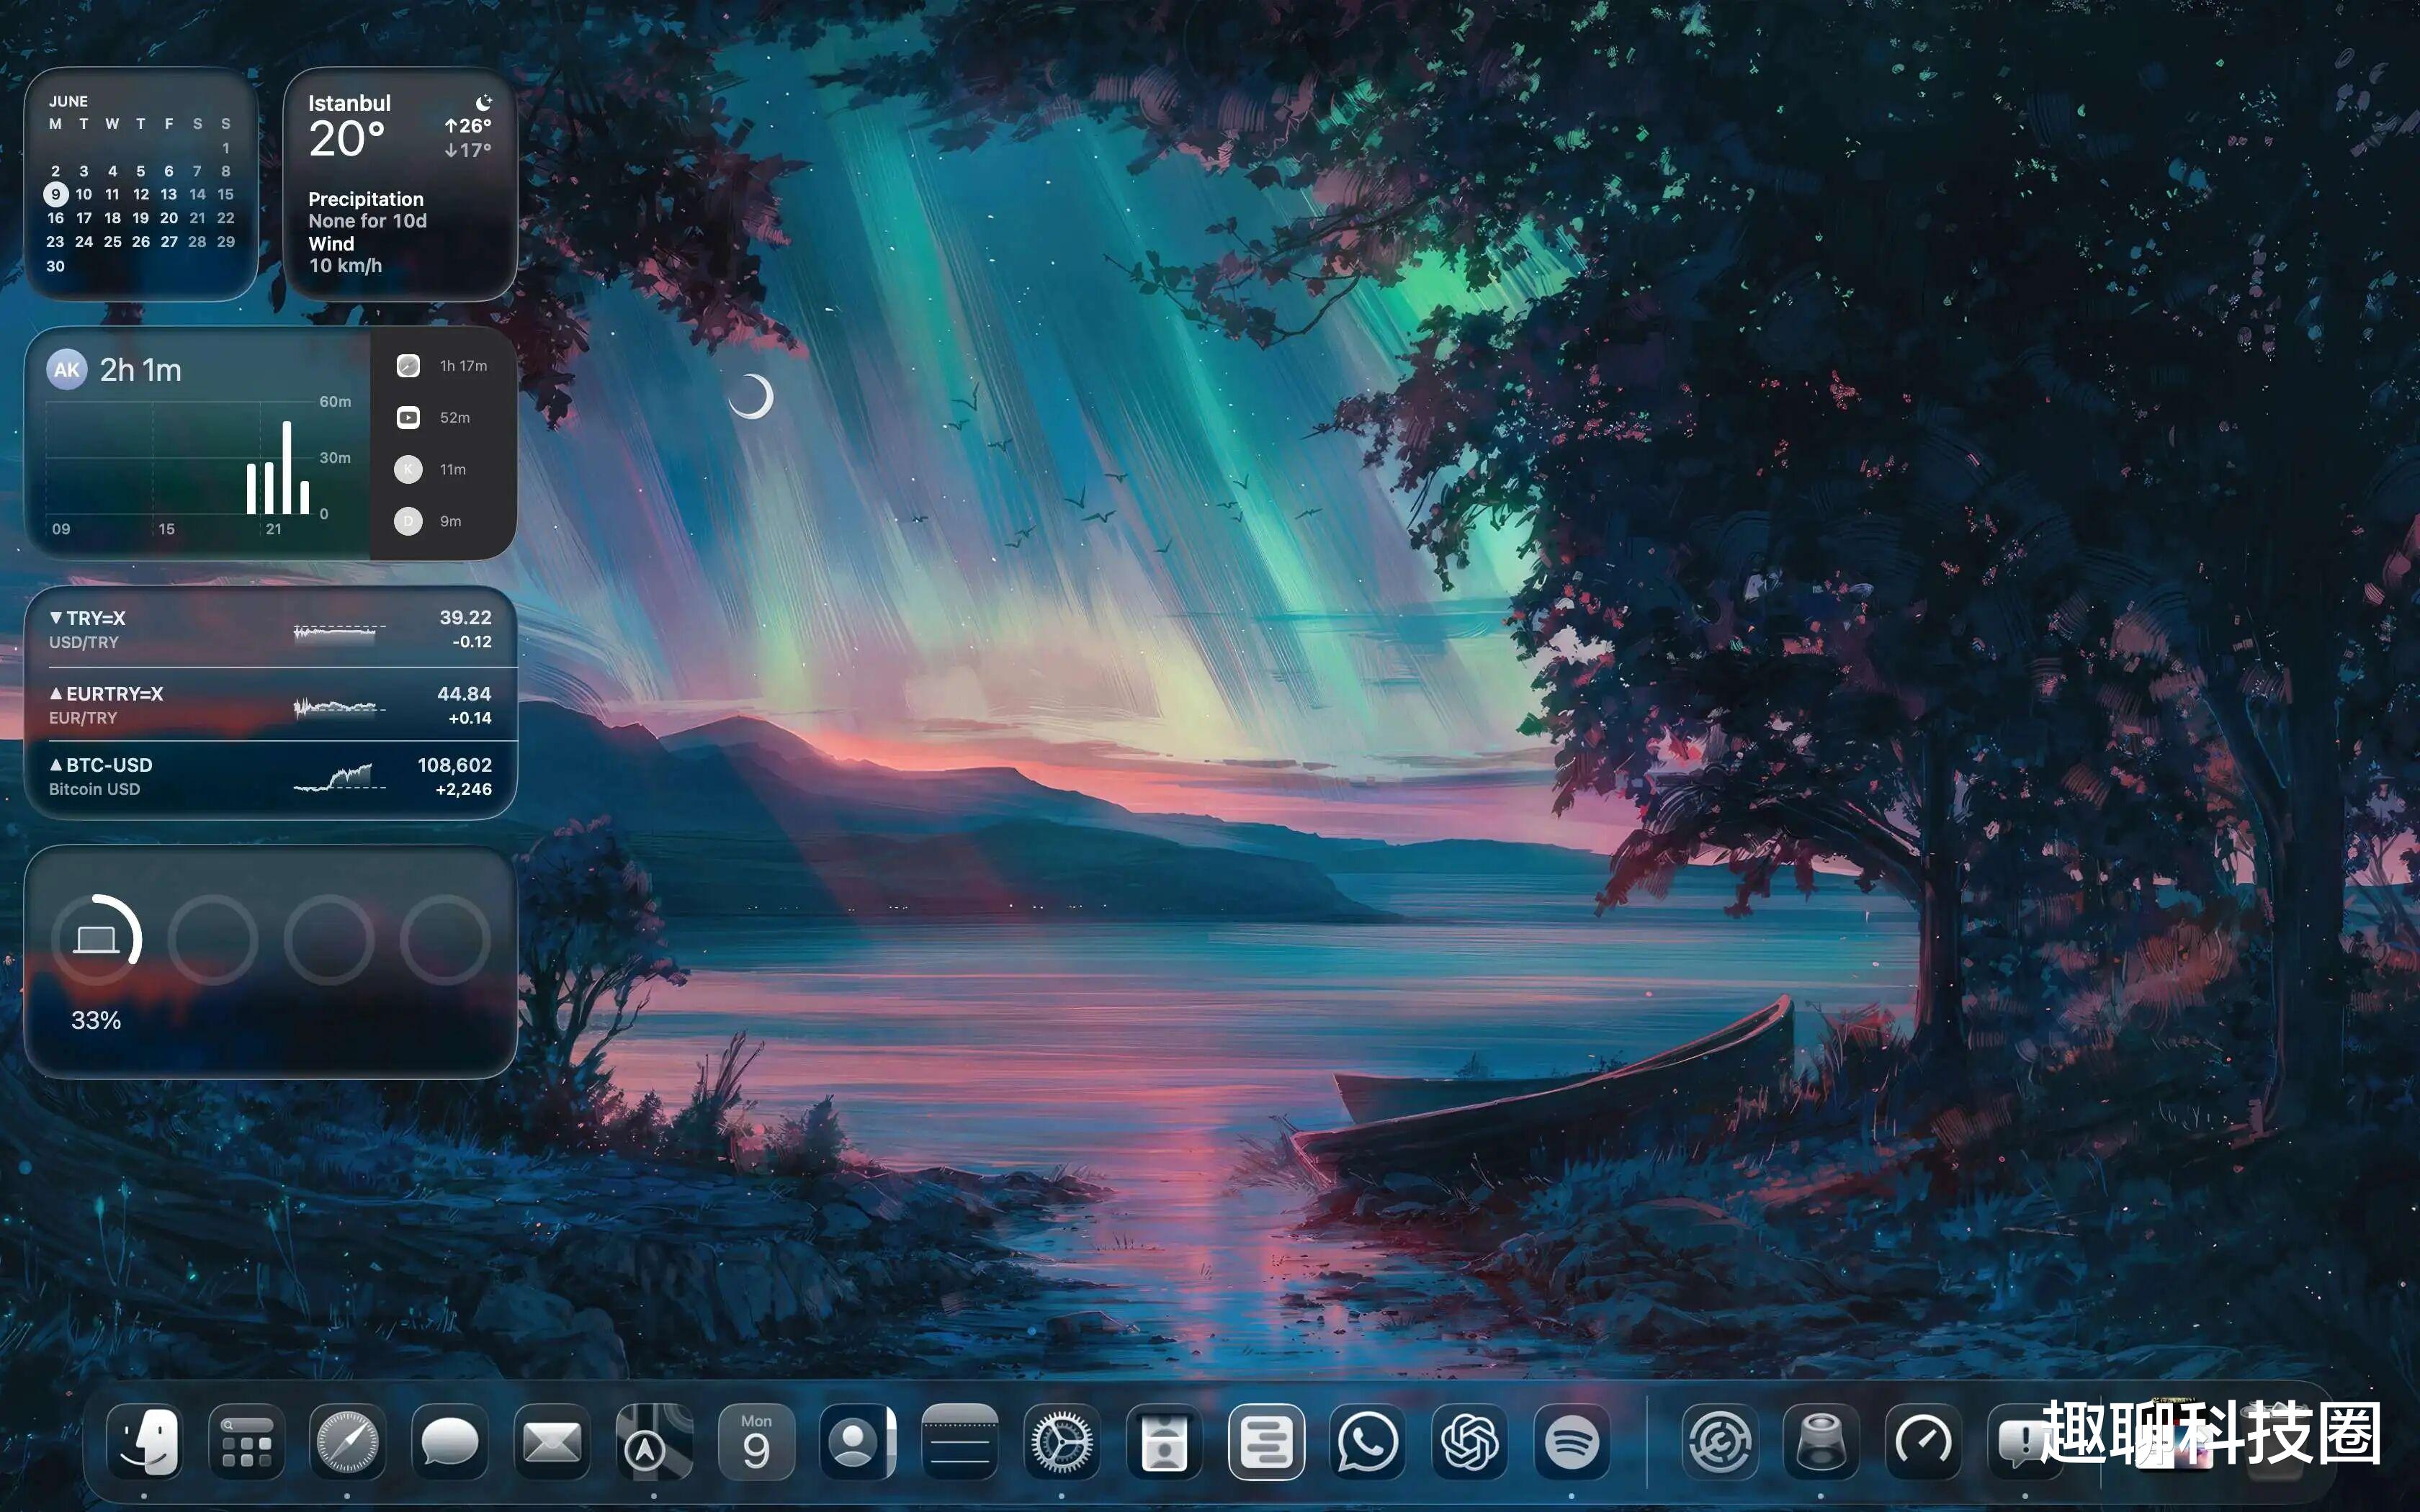Launch ChatGPT app icon in dock
Viewport: 2420px width, 1512px height.
[1469, 1442]
